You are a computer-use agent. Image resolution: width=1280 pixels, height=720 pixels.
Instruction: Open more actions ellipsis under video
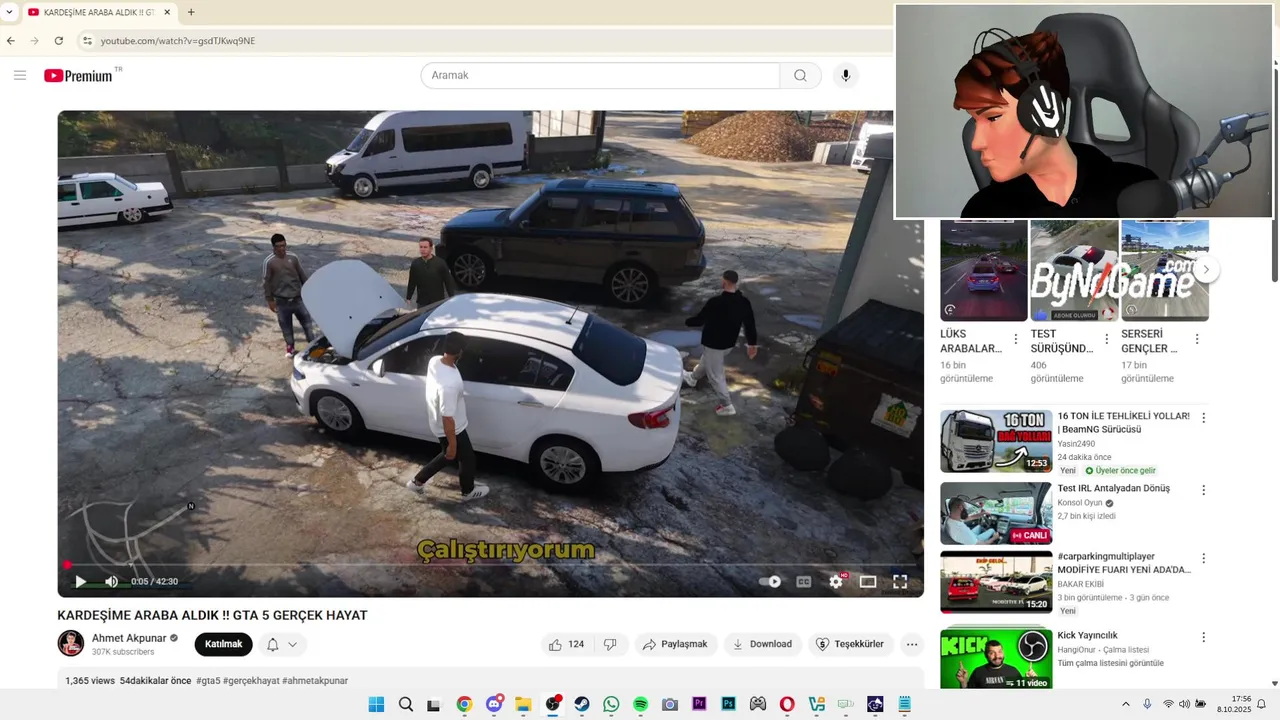pos(911,644)
